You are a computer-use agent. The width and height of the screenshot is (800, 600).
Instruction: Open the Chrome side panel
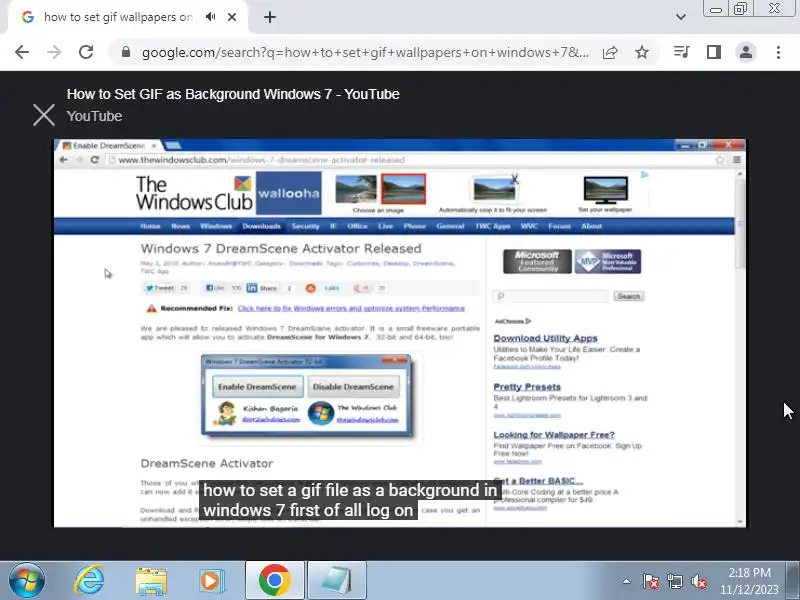pyautogui.click(x=714, y=52)
